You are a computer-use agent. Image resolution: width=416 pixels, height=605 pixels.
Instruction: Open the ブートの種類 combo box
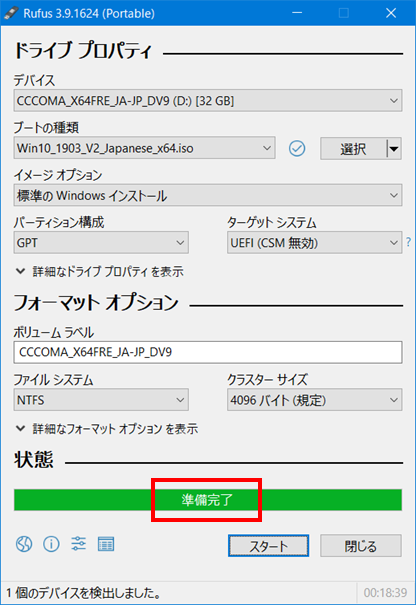[144, 148]
